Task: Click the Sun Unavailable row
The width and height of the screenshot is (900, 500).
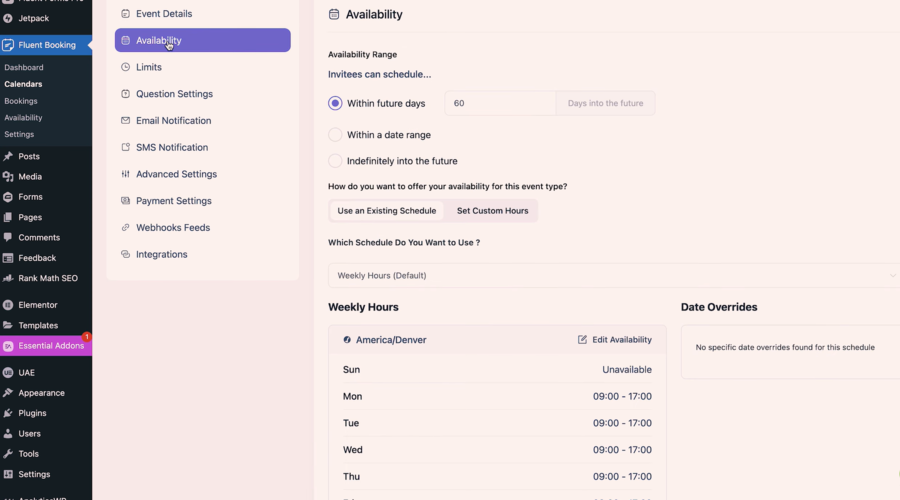Action: point(497,370)
